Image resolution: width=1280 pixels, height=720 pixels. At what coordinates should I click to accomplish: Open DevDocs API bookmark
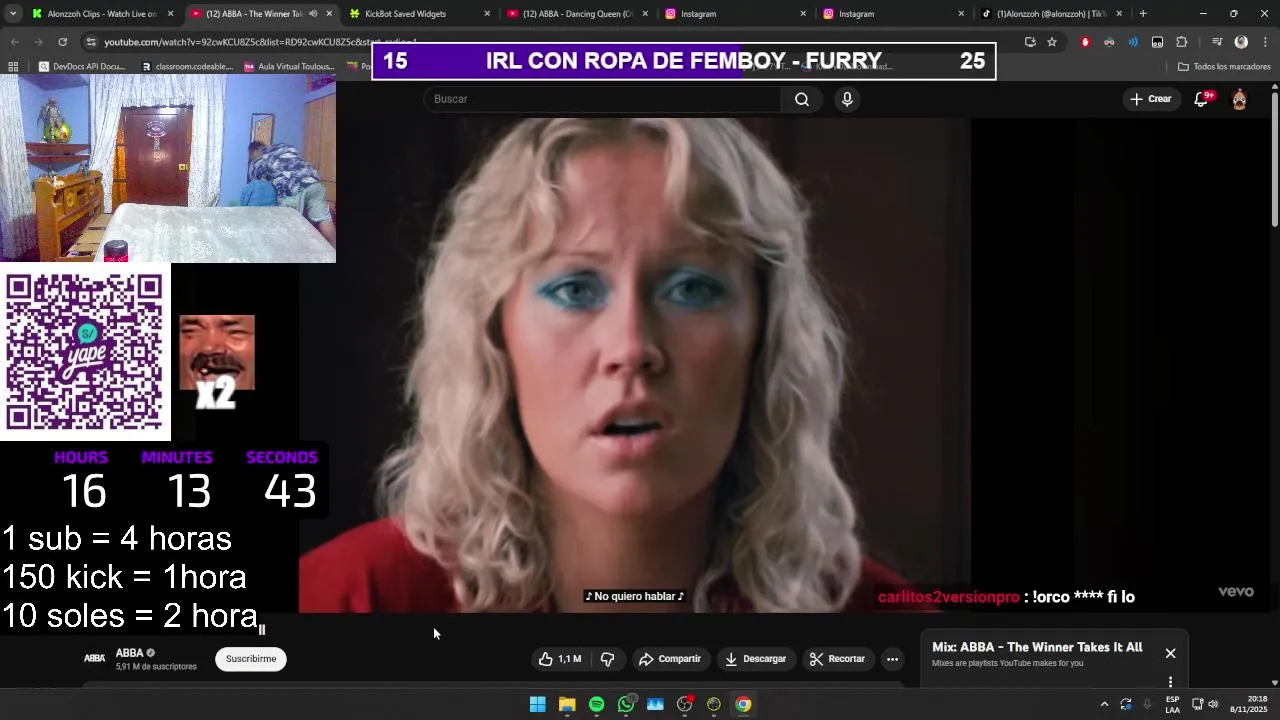(x=82, y=67)
